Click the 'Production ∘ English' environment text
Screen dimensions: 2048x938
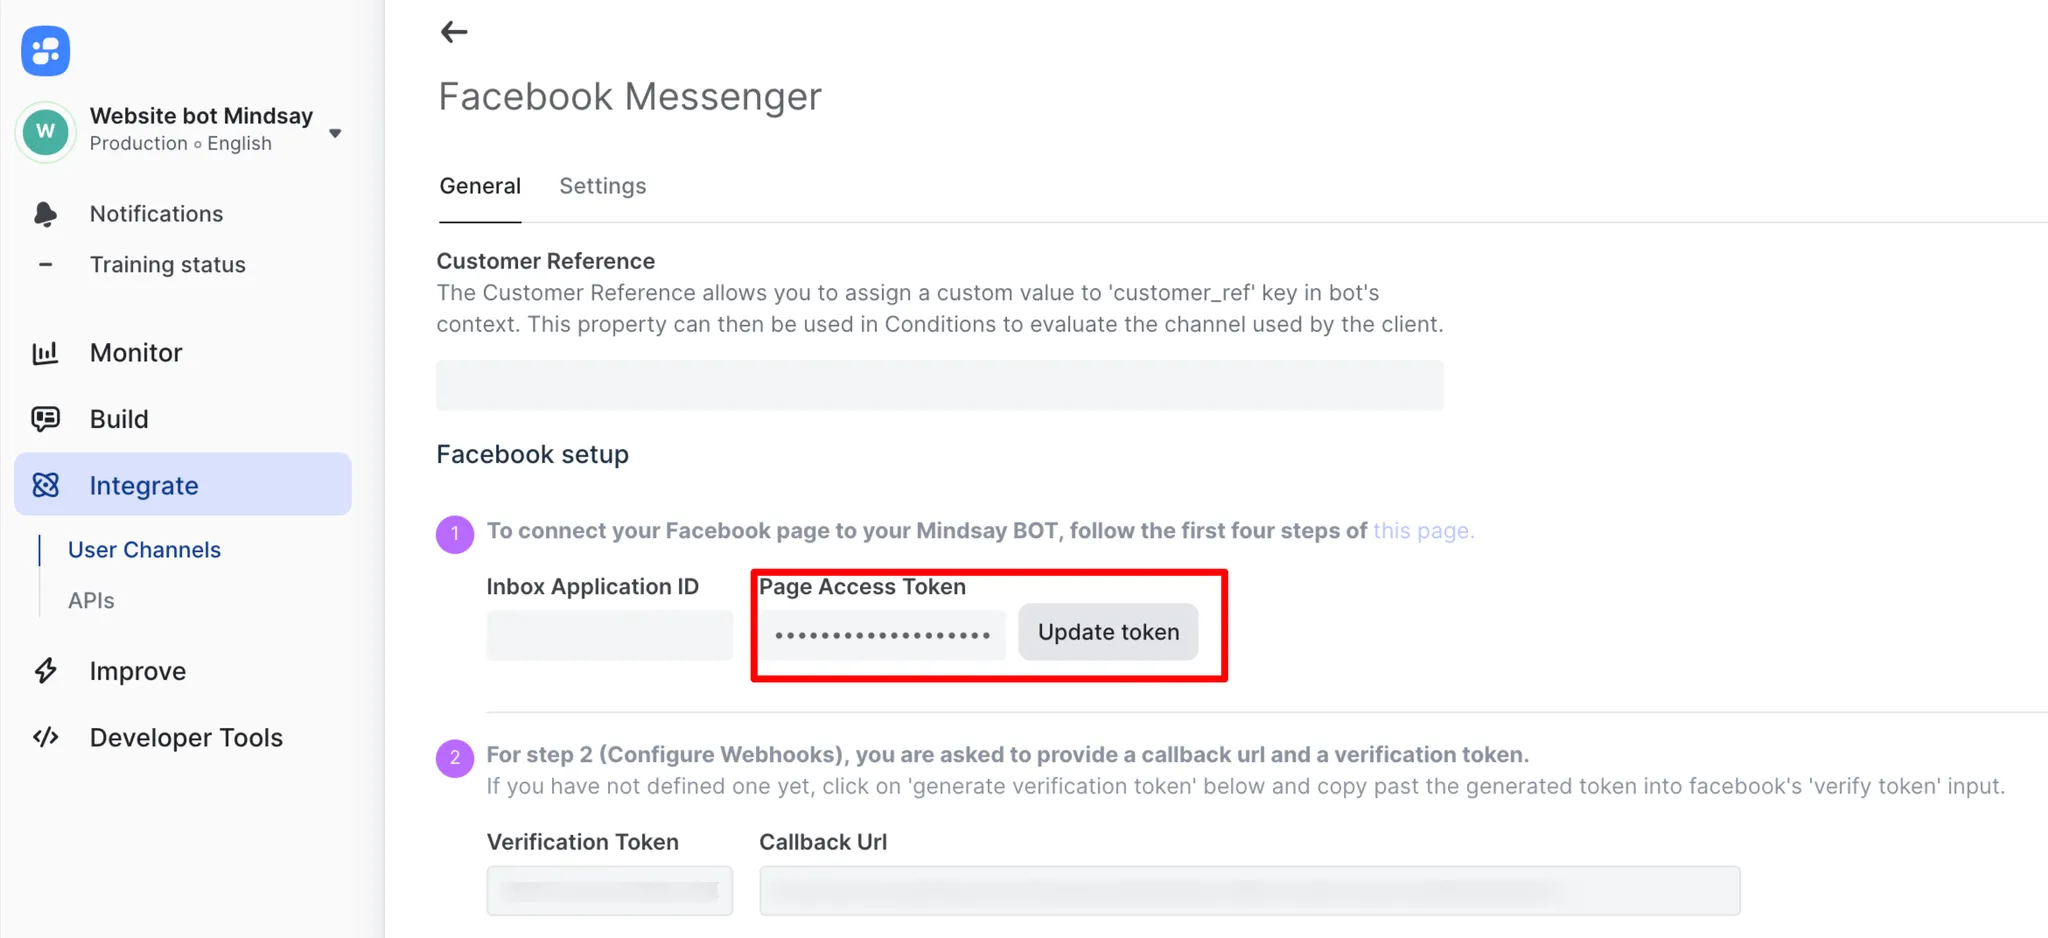pos(181,143)
